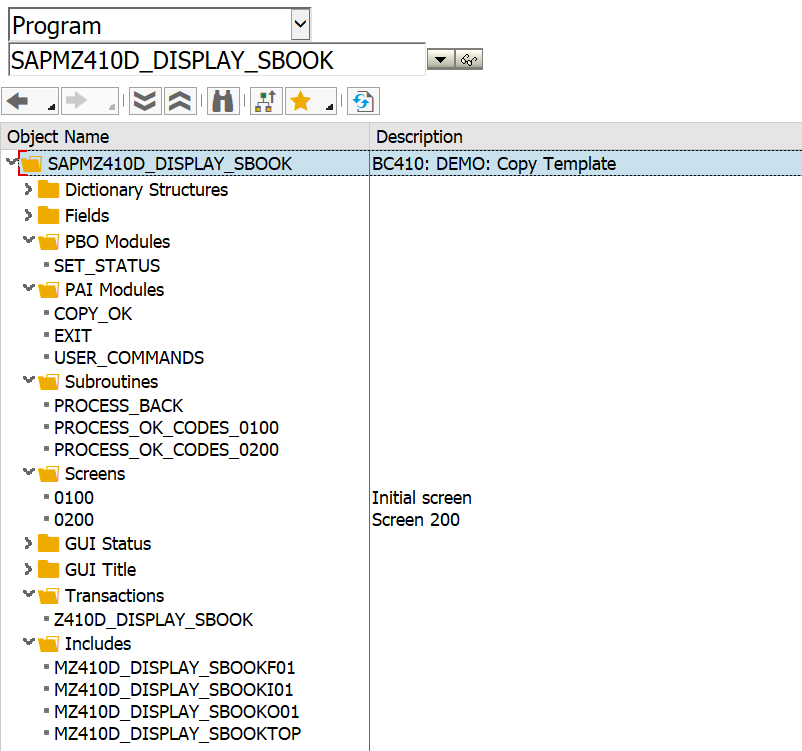802x751 pixels.
Task: Expand the GUI Status folder
Action: (28, 543)
